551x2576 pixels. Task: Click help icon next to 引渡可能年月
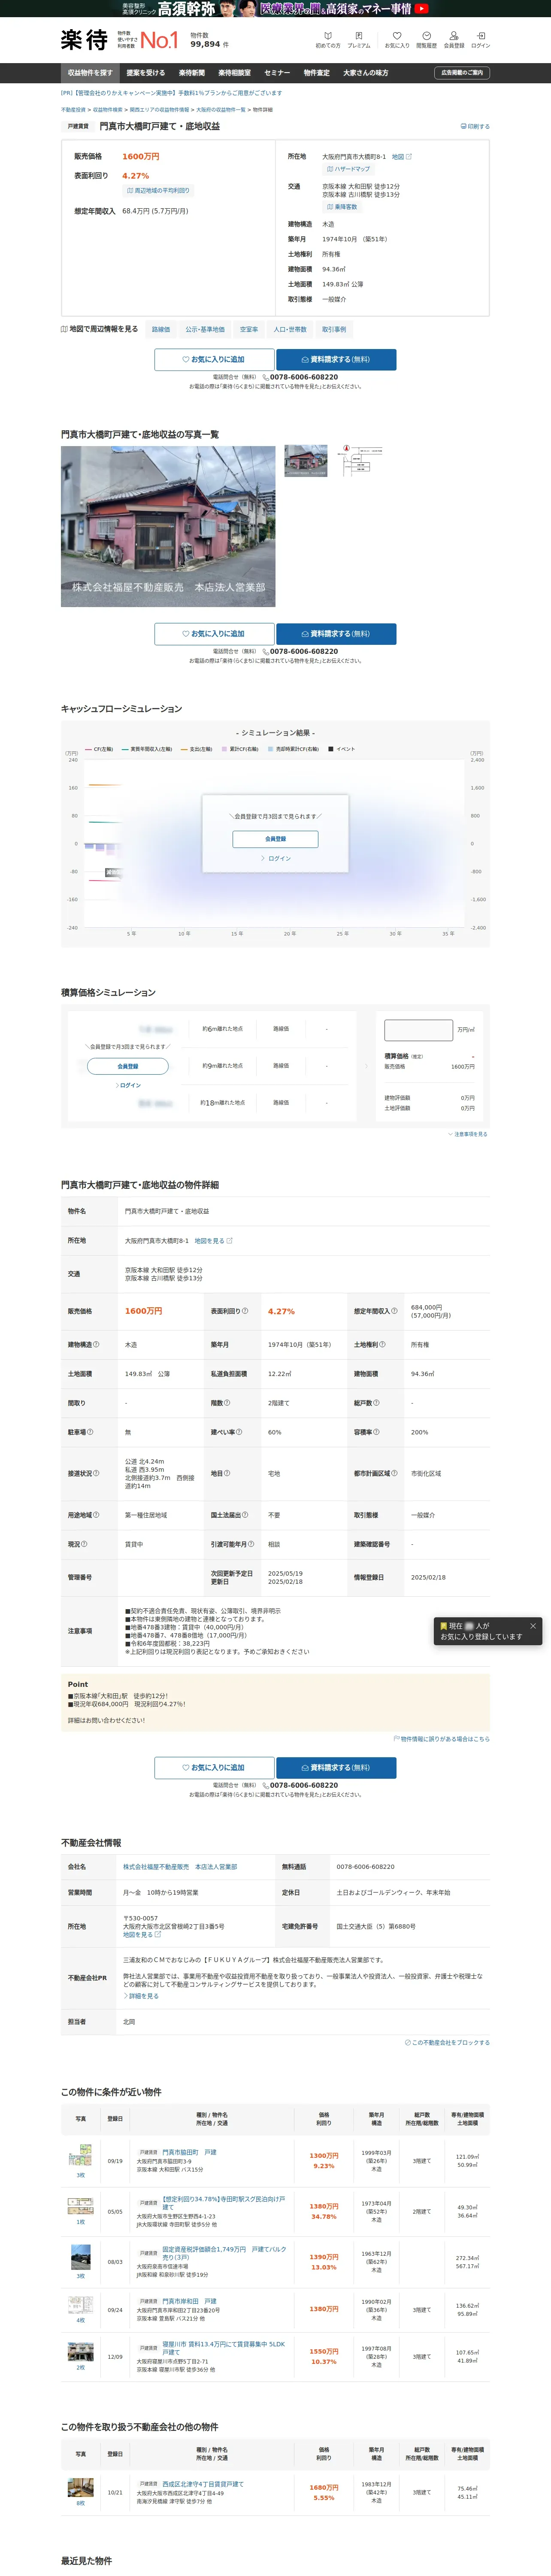point(252,1544)
